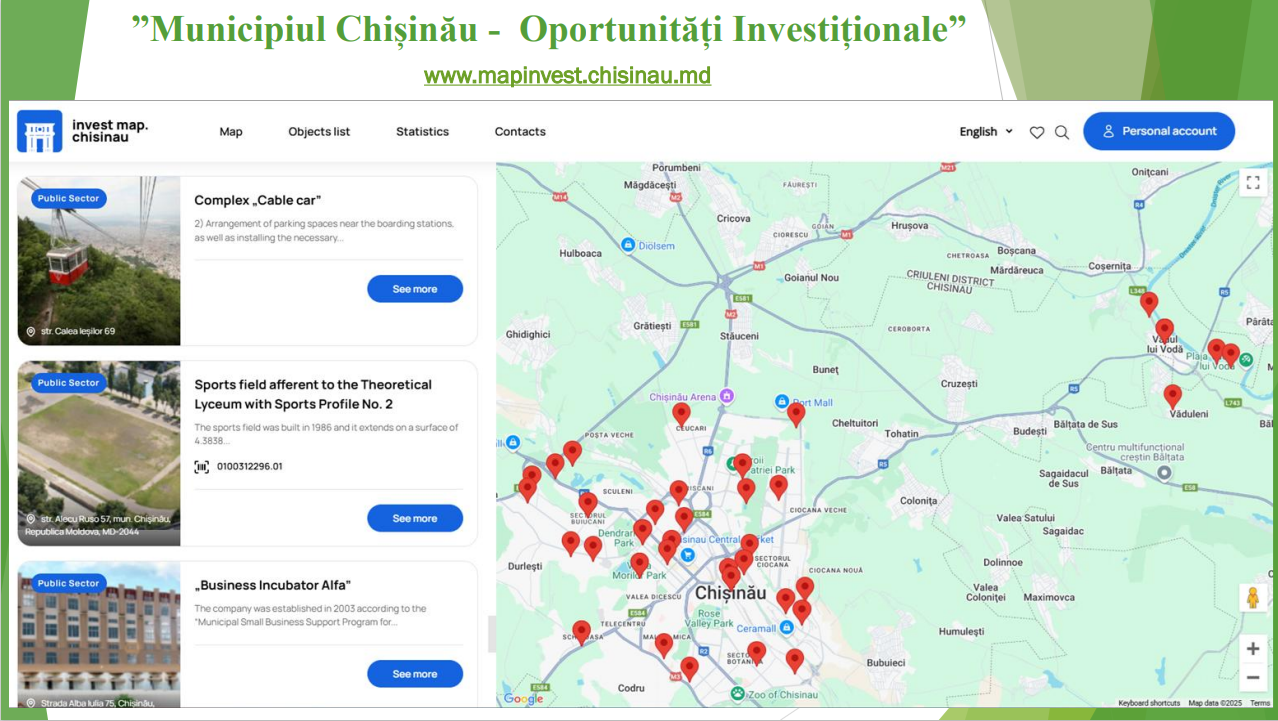1278x721 pixels.
Task: Click See more for Complex Cable car
Action: [x=415, y=289]
